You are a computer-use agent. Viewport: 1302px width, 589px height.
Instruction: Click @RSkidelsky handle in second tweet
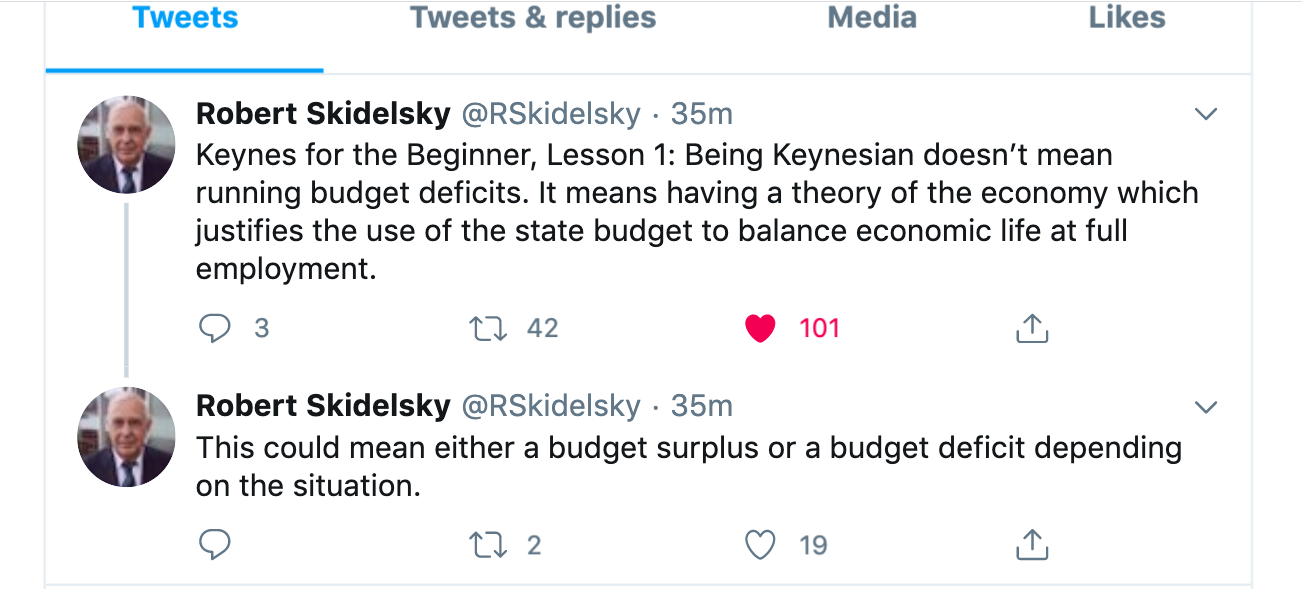pyautogui.click(x=550, y=406)
